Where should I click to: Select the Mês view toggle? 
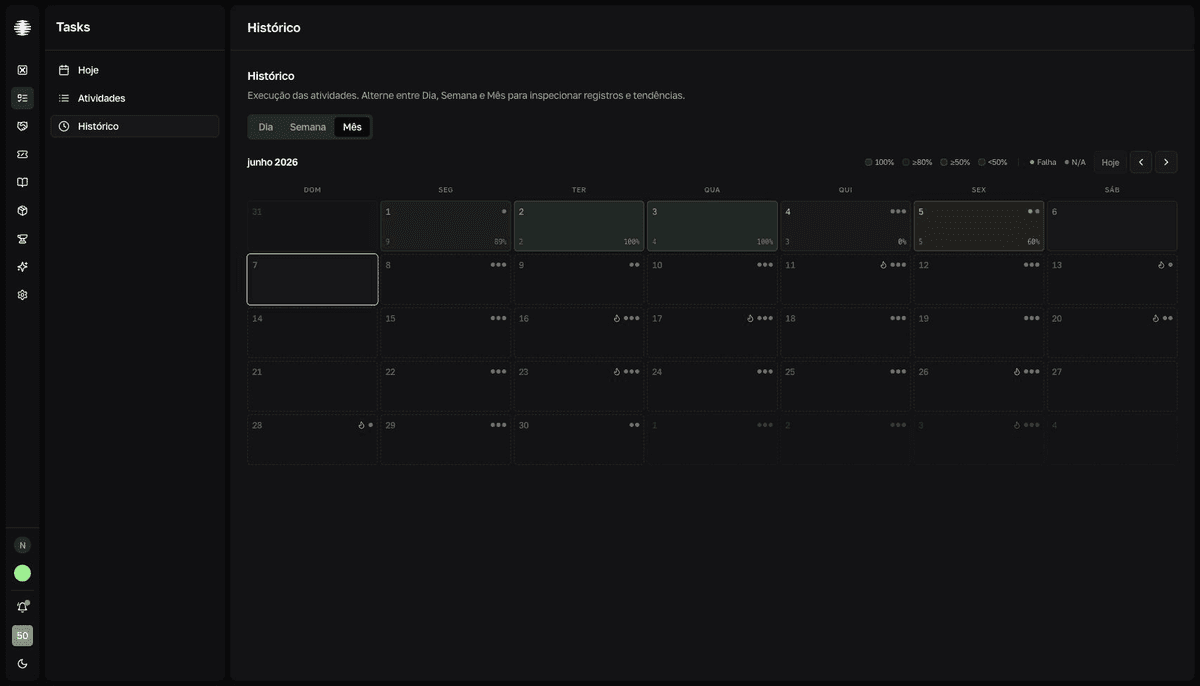coord(352,127)
